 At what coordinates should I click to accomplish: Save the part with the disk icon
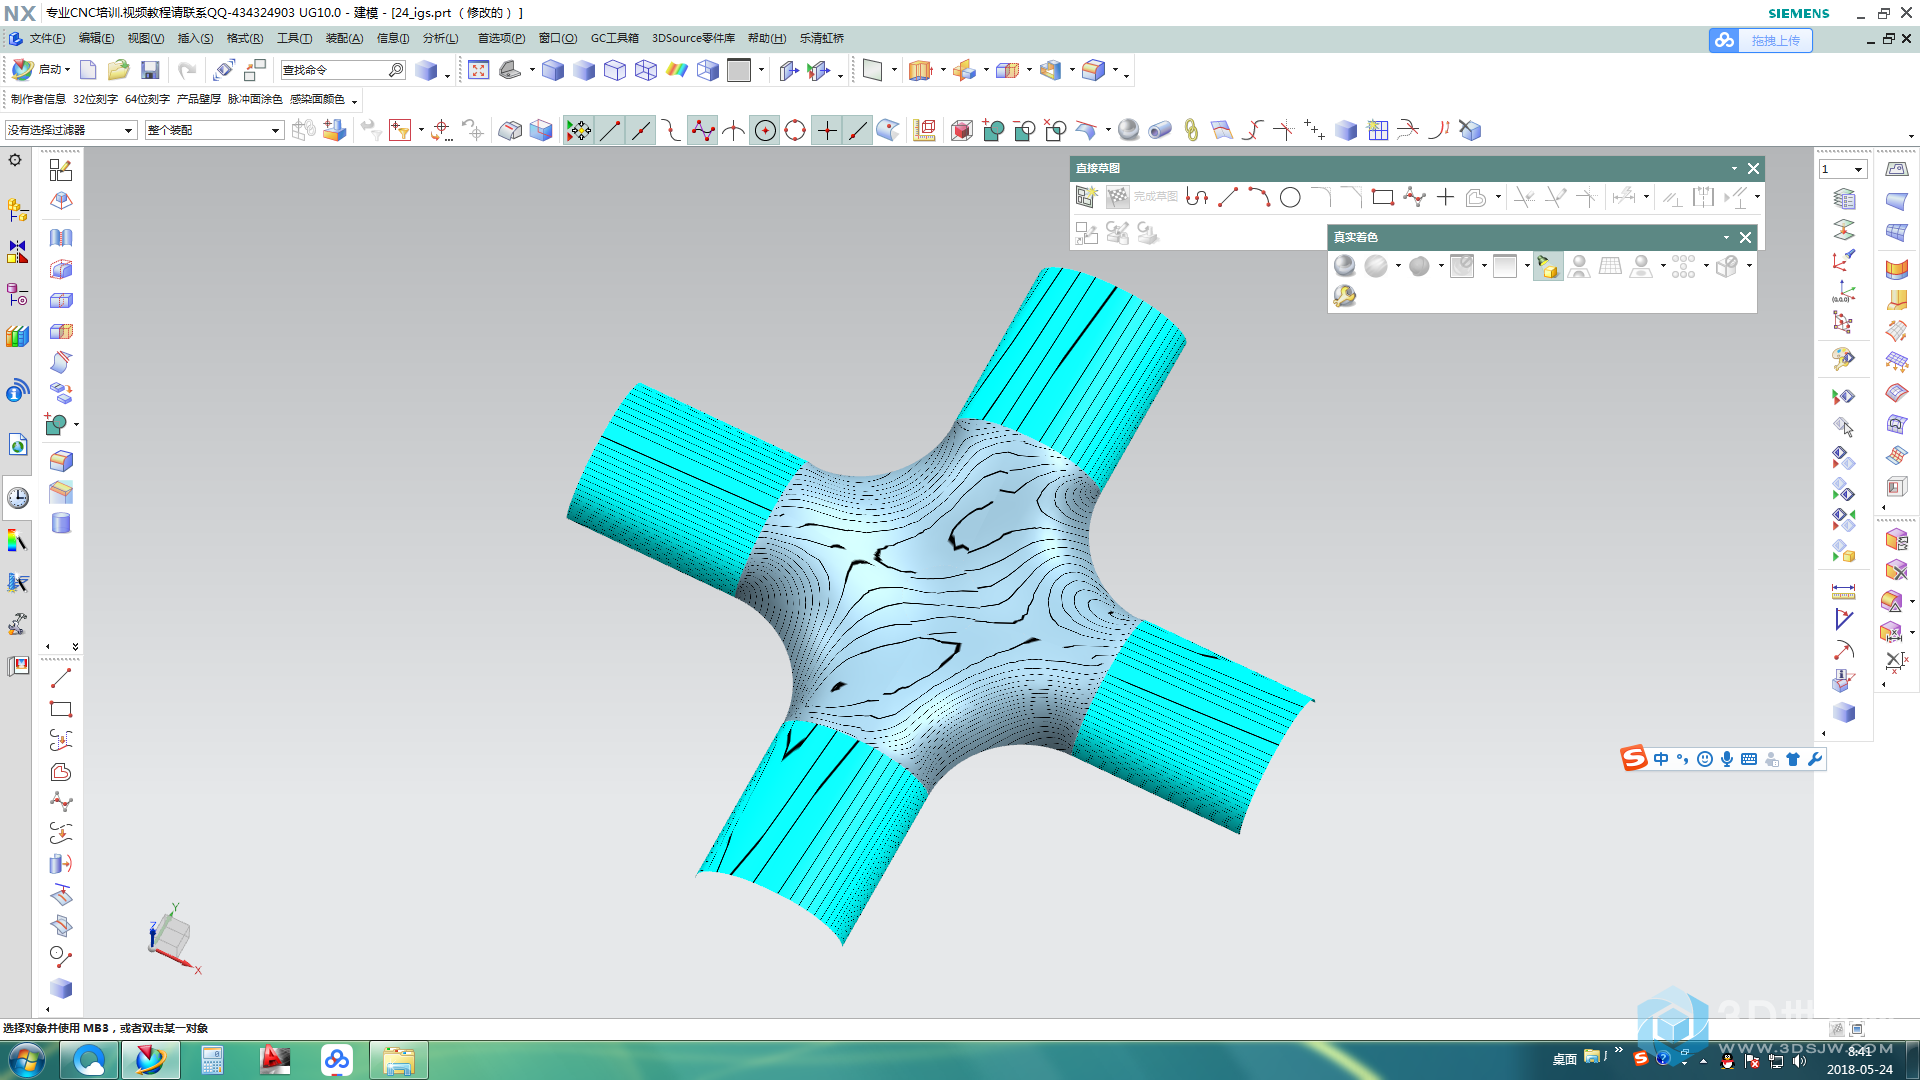point(150,70)
